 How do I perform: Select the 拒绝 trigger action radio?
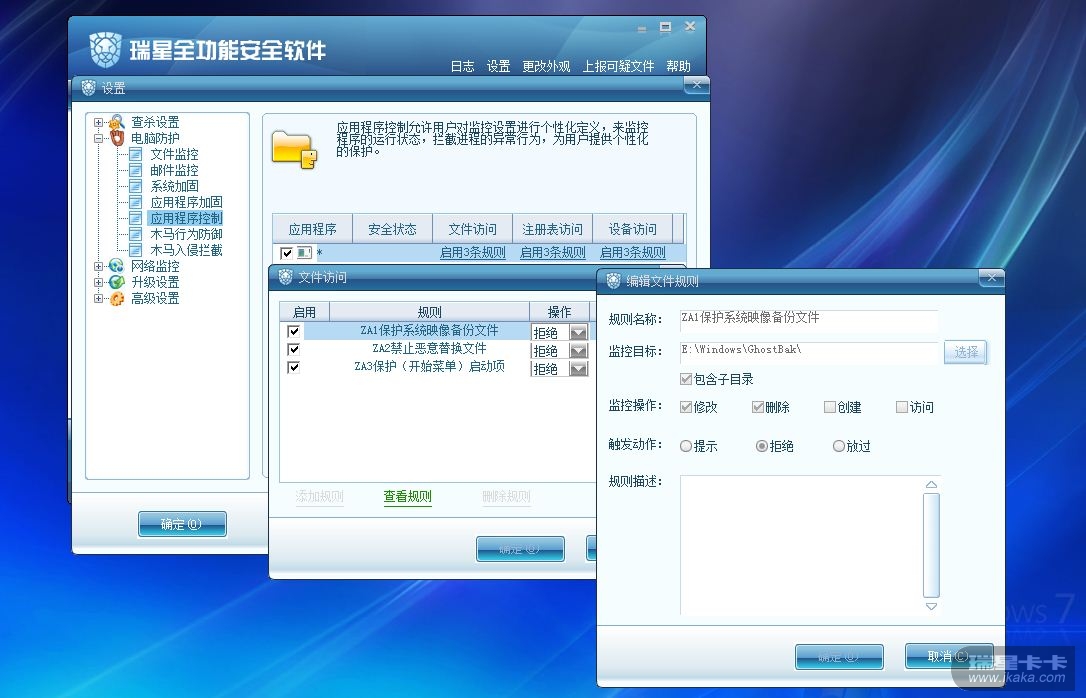(762, 447)
